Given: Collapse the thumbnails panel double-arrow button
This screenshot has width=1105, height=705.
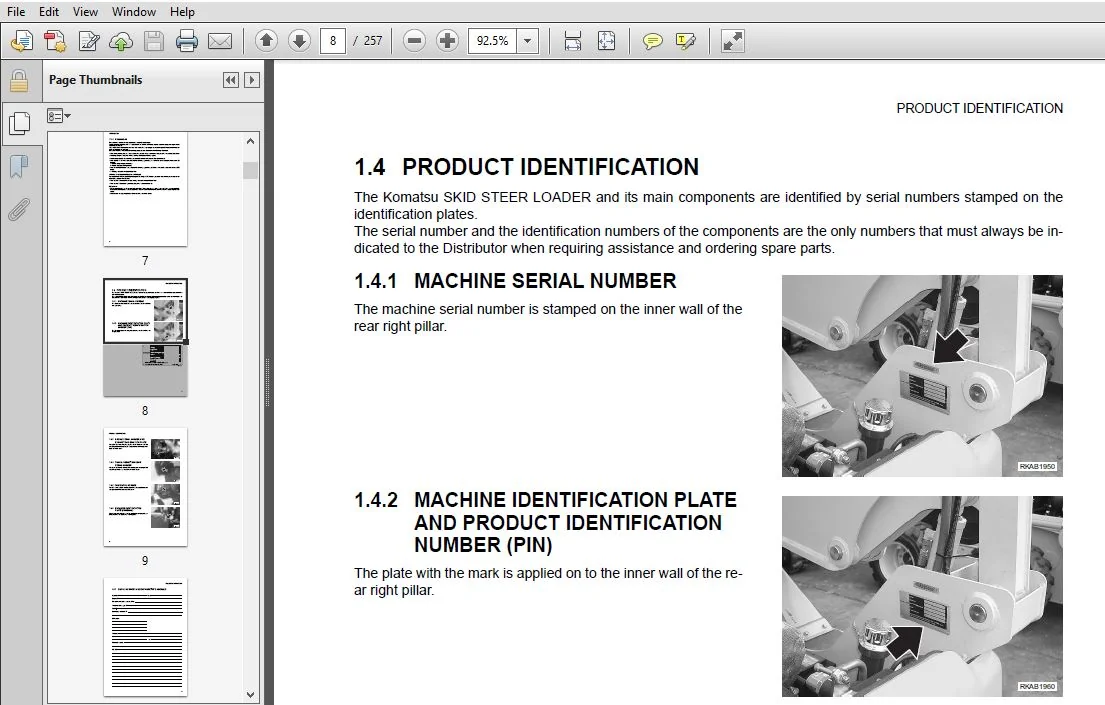Looking at the screenshot, I should [x=230, y=80].
